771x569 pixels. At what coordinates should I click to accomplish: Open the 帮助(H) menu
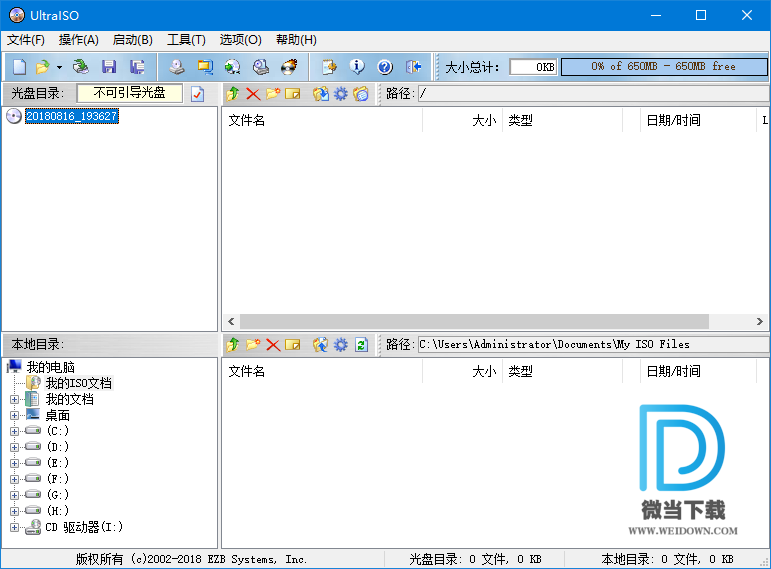[296, 40]
